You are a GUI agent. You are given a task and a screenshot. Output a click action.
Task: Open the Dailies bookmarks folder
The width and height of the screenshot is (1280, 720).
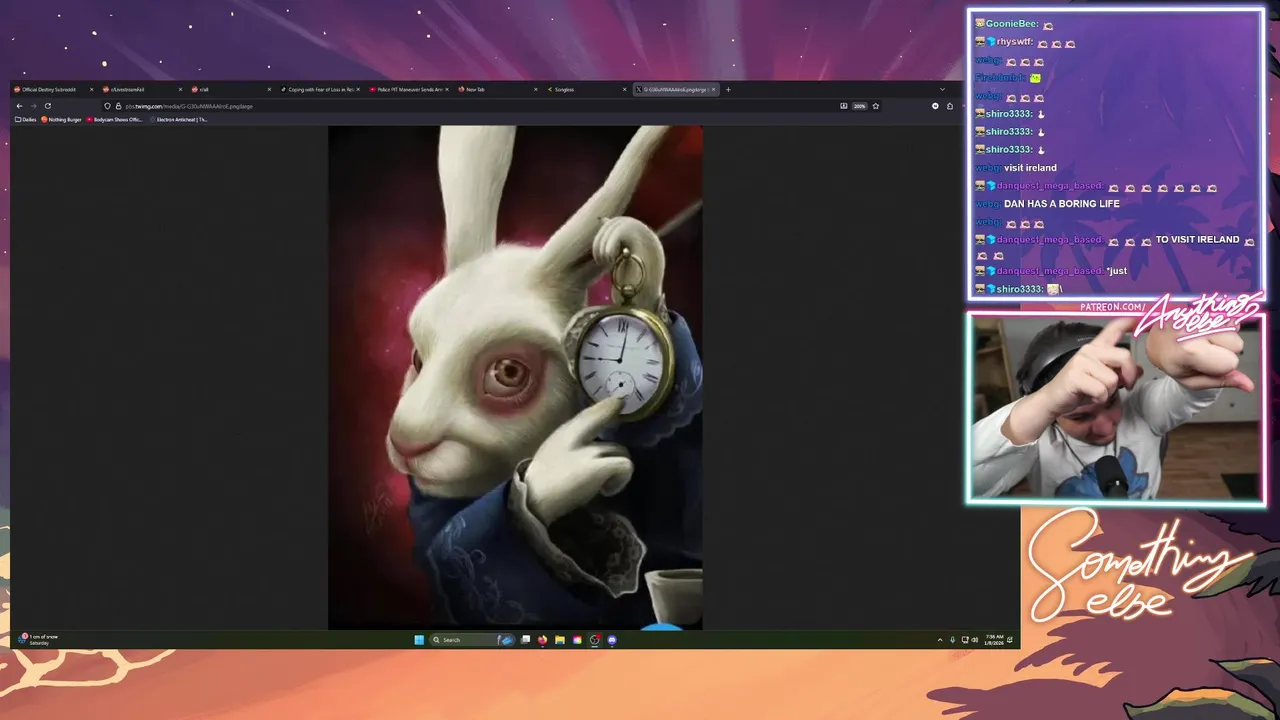(26, 119)
